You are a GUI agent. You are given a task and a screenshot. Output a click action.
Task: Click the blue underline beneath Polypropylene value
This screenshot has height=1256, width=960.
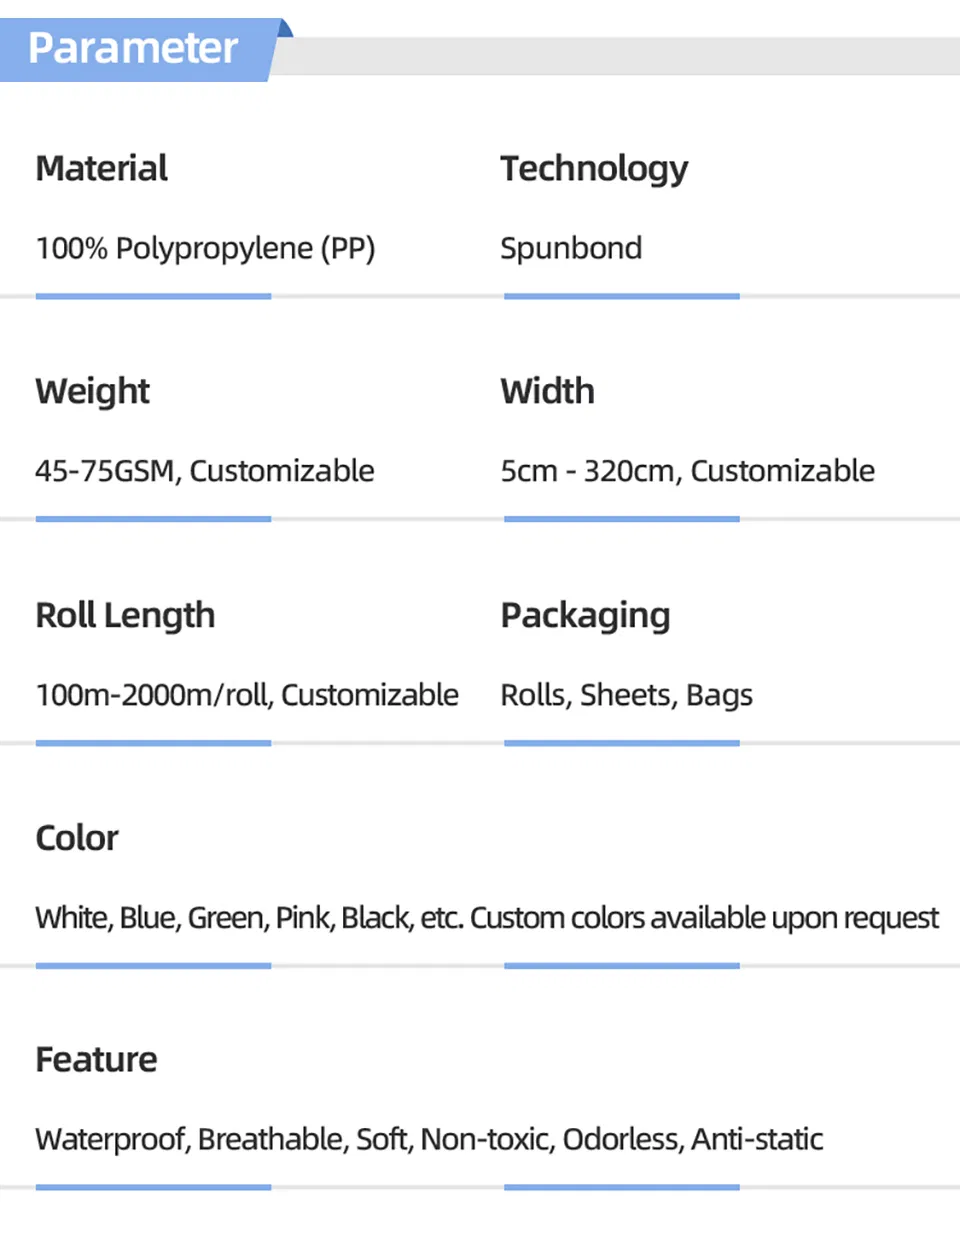[x=153, y=296]
